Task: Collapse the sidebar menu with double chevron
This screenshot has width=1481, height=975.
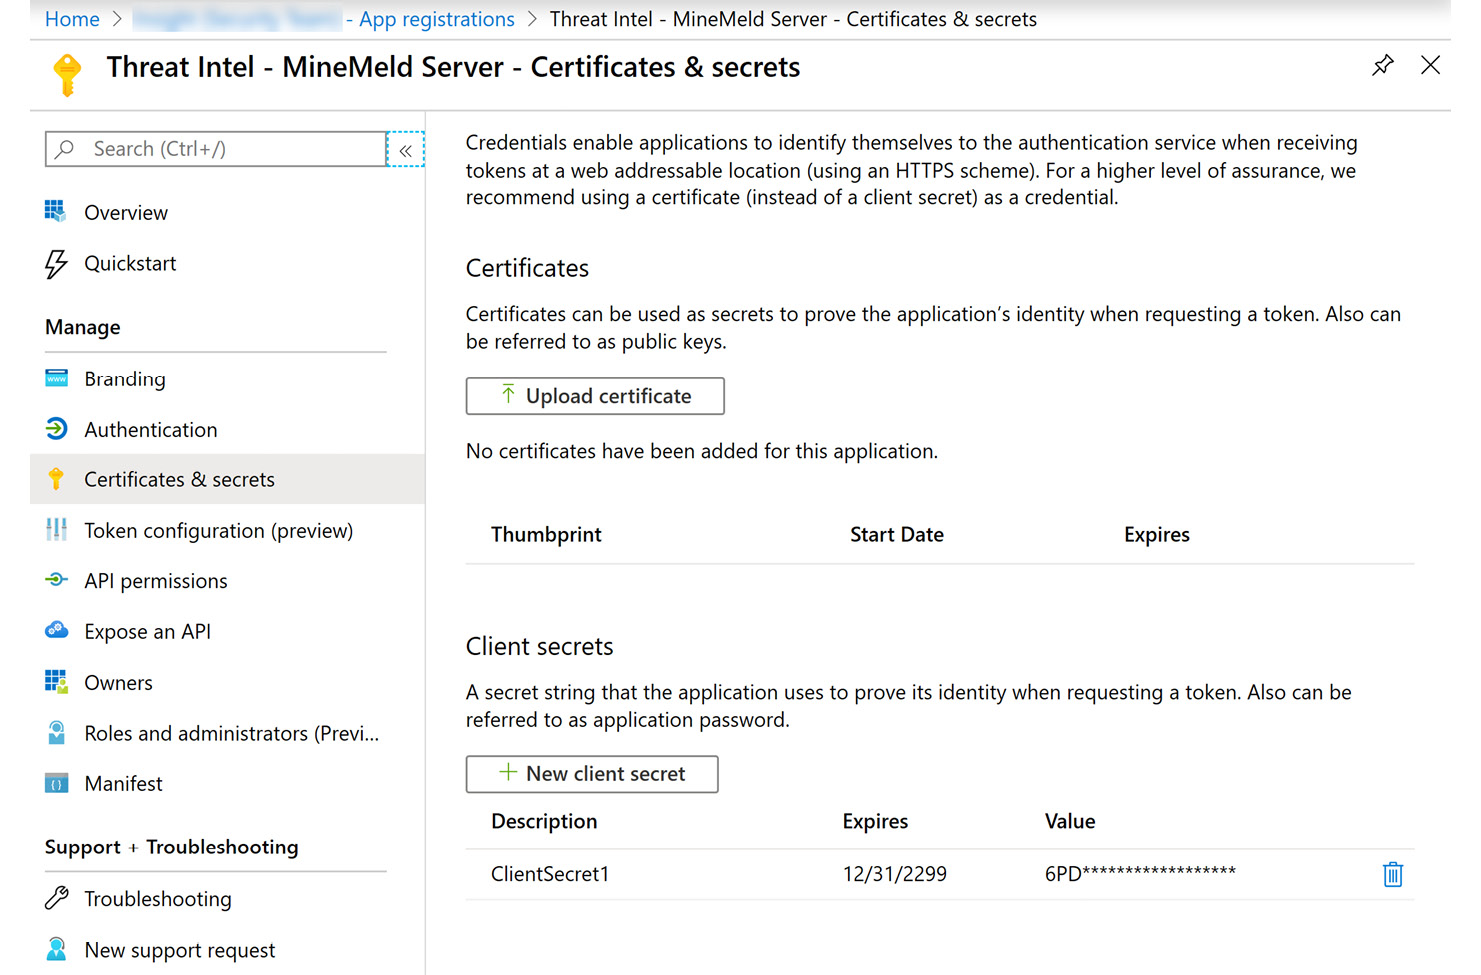Action: 405,150
